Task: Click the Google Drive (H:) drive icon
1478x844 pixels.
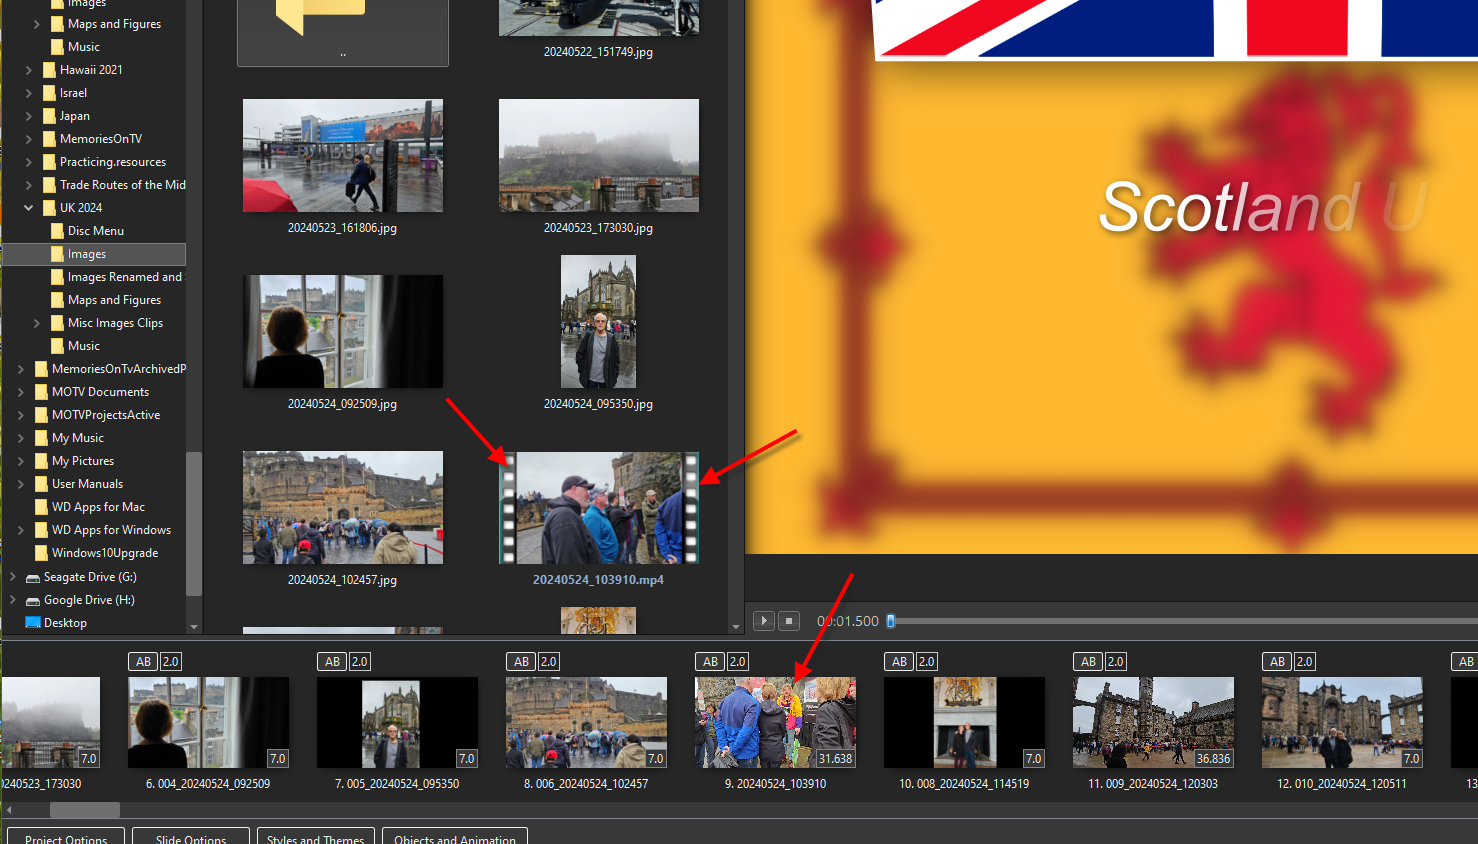Action: [33, 601]
